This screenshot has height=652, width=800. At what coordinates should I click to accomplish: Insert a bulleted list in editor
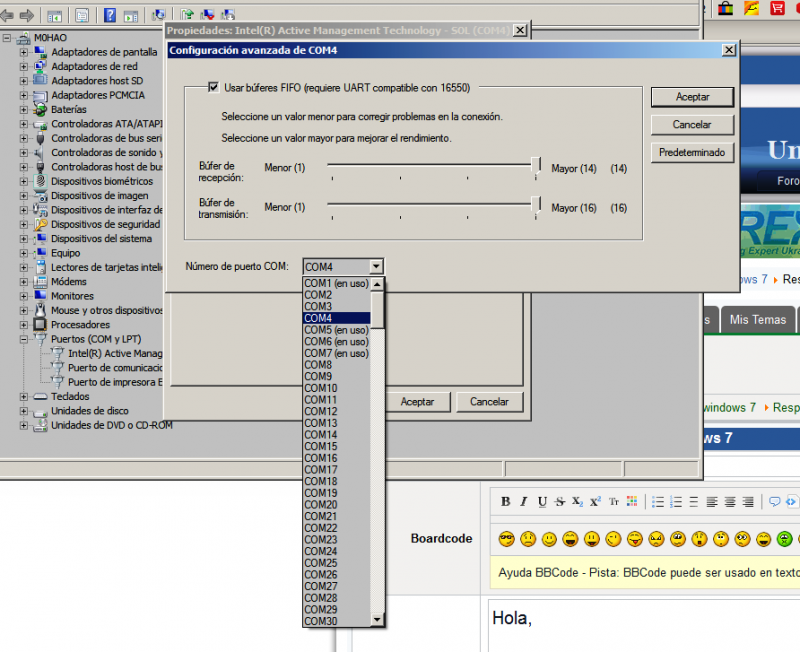pos(658,502)
